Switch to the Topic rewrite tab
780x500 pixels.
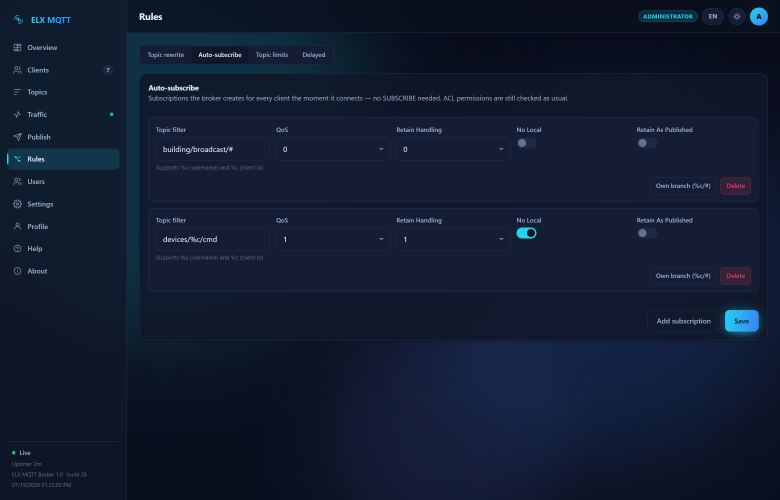[x=166, y=55]
